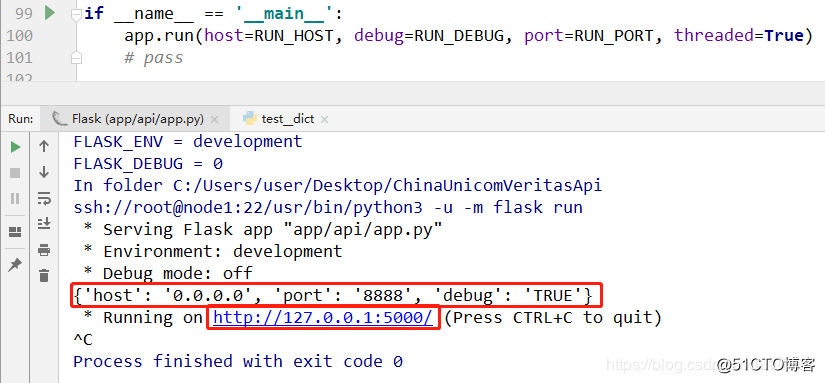825x383 pixels.
Task: Click the 'In folder C:/Users/user/Desktop' line
Action: coord(337,185)
